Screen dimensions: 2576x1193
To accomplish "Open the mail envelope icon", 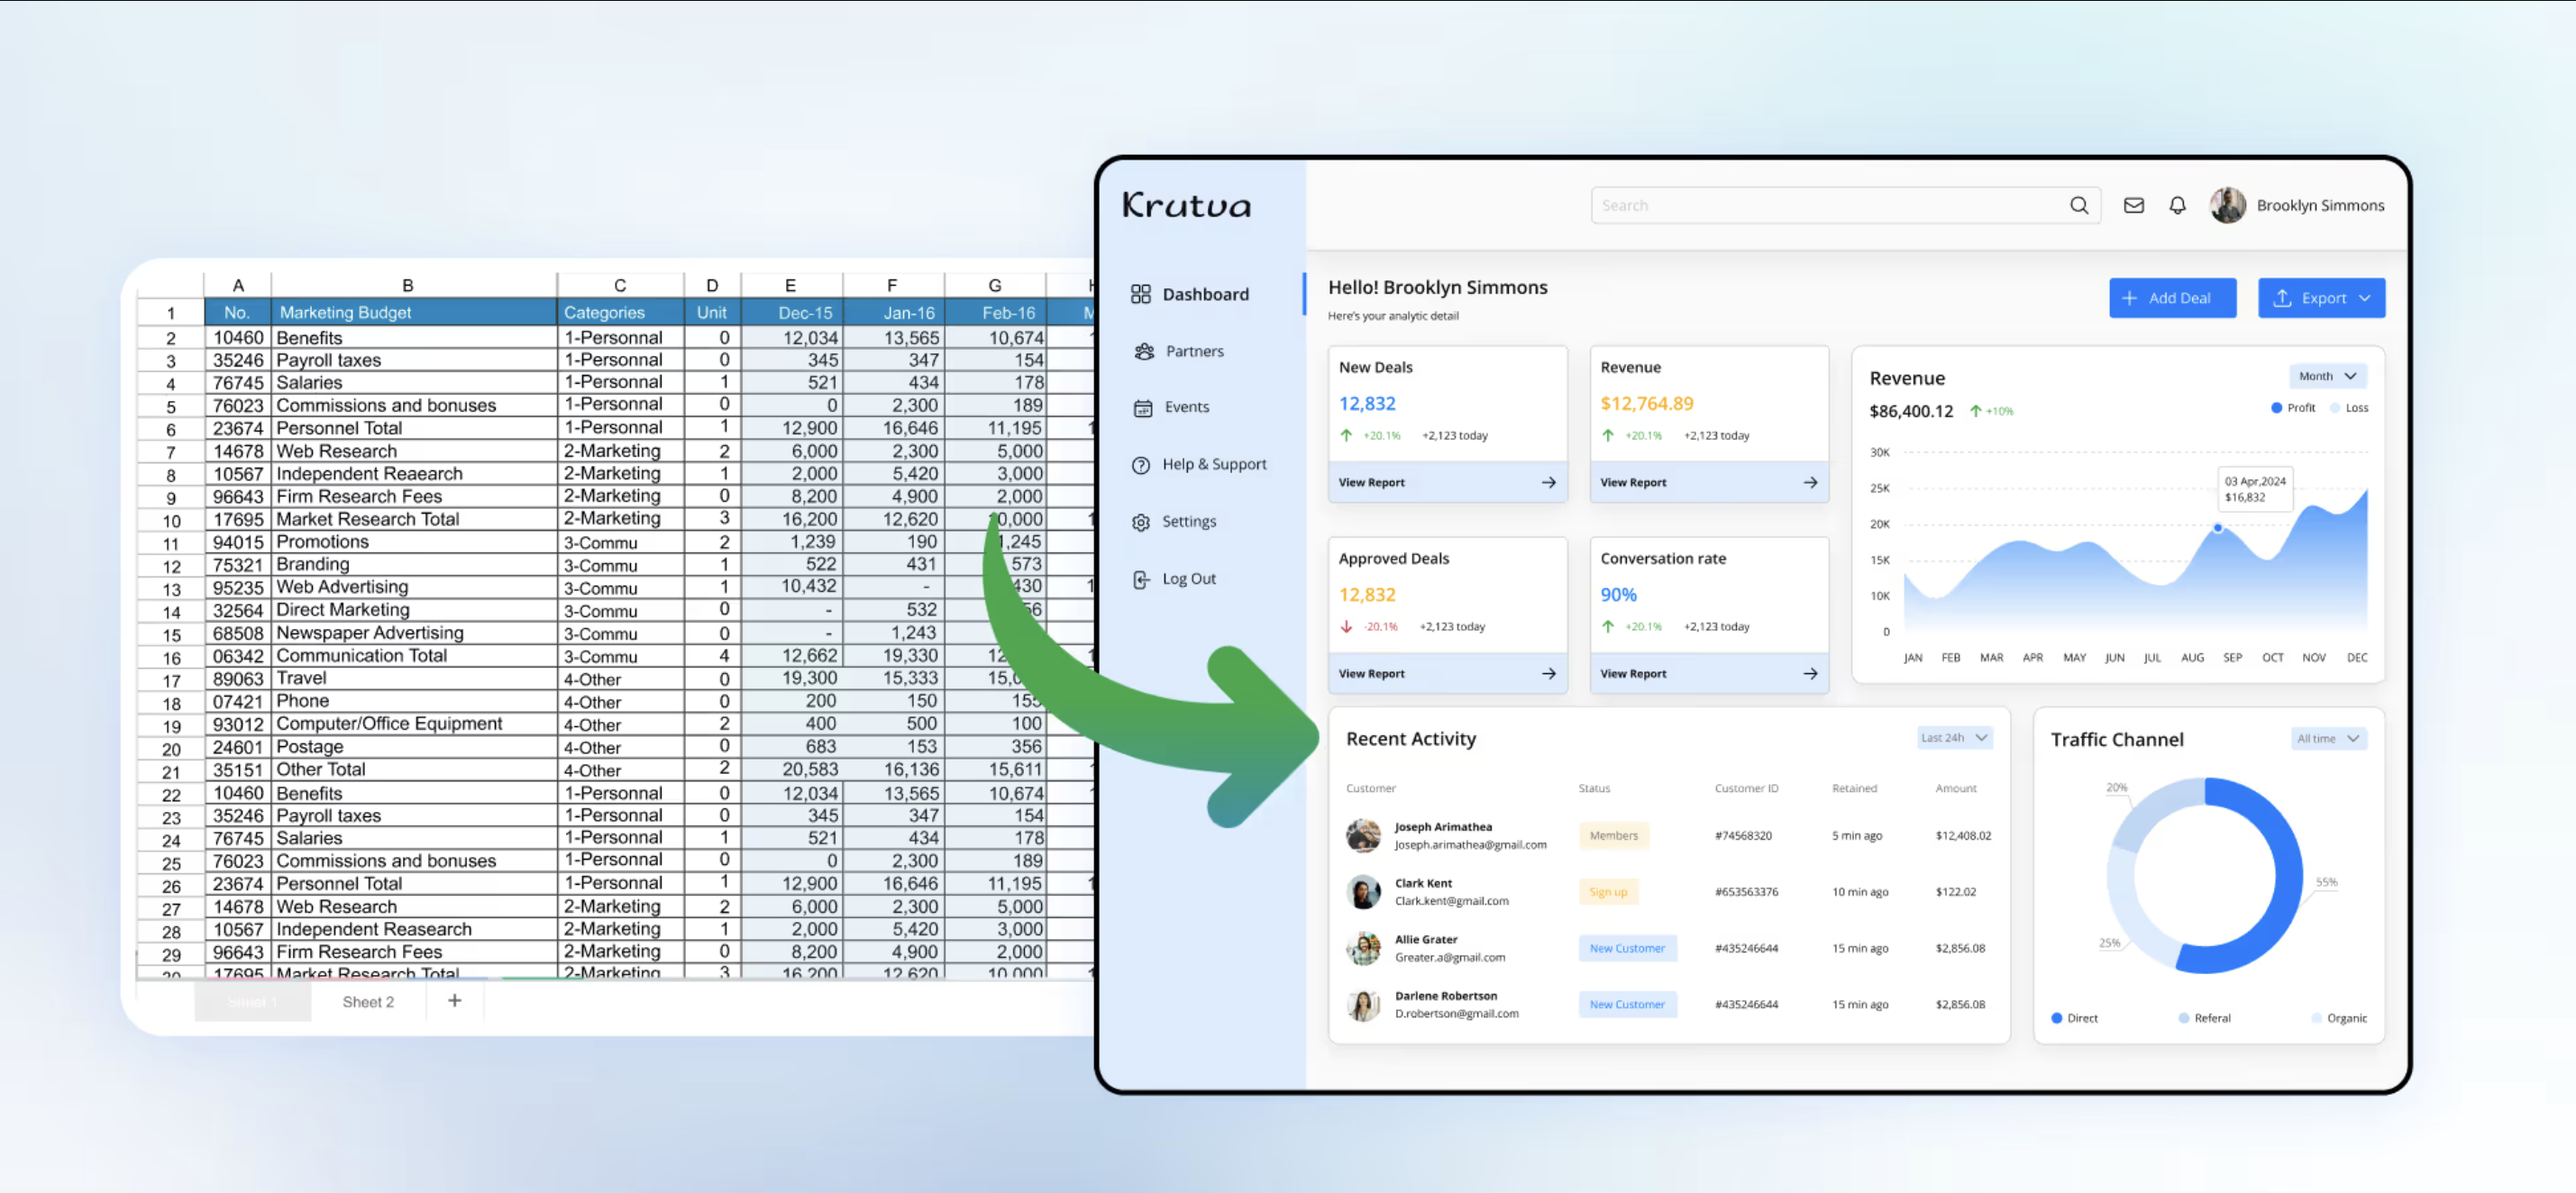I will 2134,205.
